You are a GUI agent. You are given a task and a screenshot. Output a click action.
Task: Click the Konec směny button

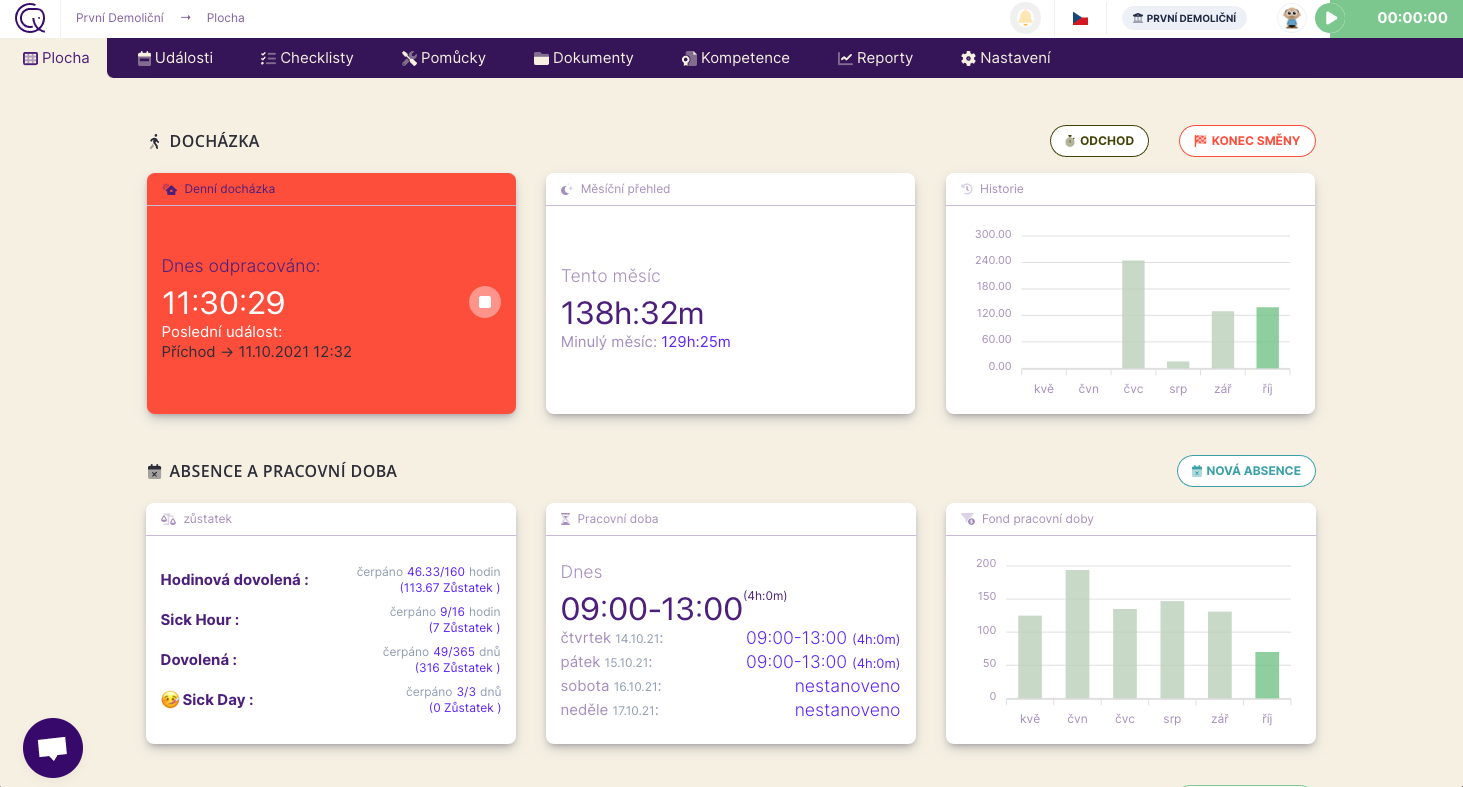click(x=1247, y=141)
